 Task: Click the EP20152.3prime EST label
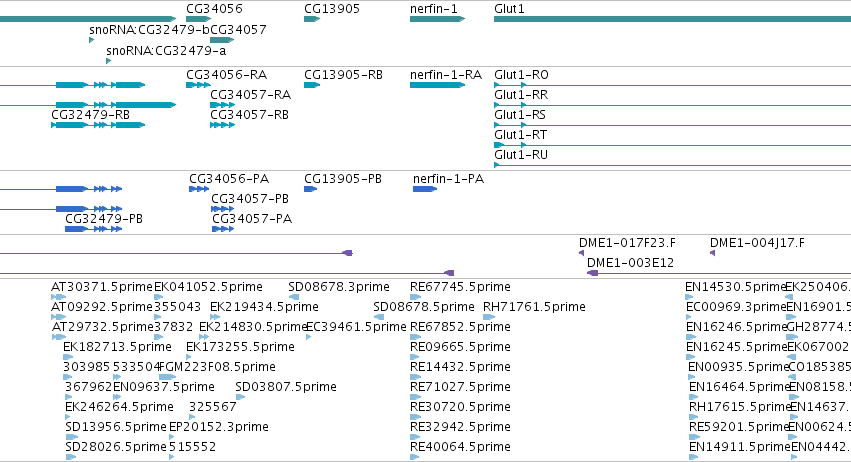pyautogui.click(x=219, y=427)
